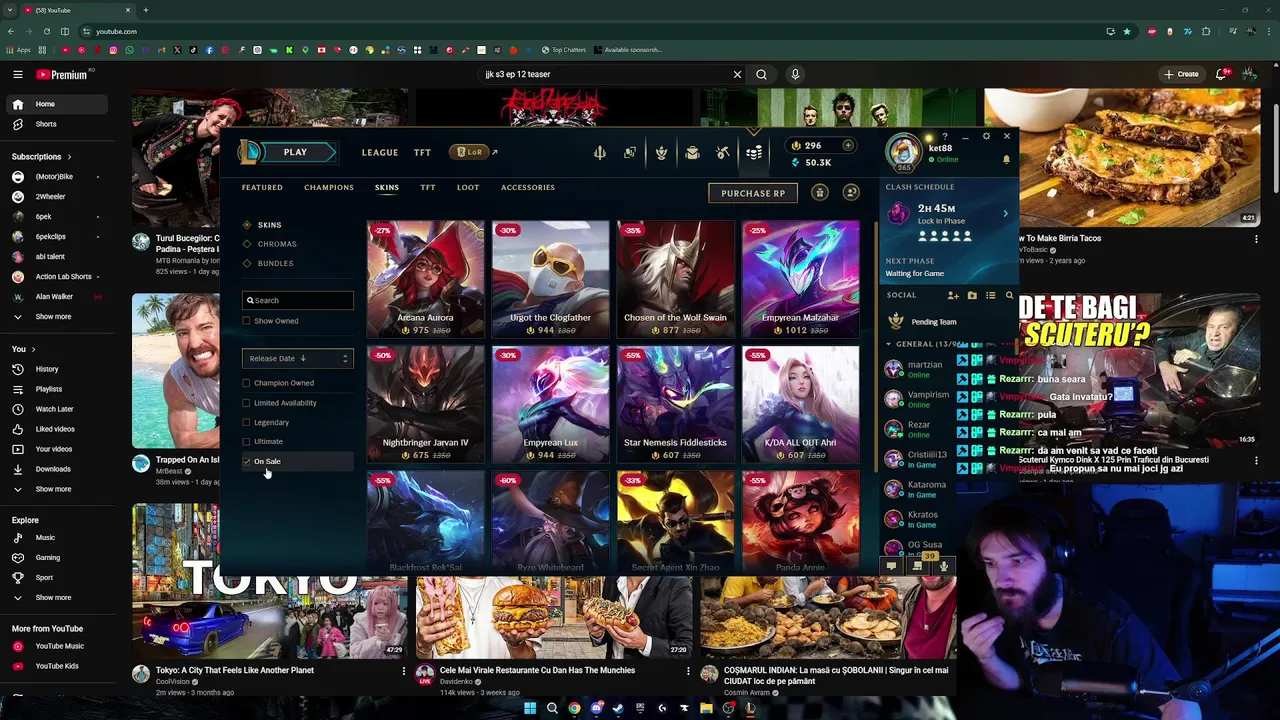The height and width of the screenshot is (720, 1280).
Task: Collapse the General friends group
Action: click(888, 344)
